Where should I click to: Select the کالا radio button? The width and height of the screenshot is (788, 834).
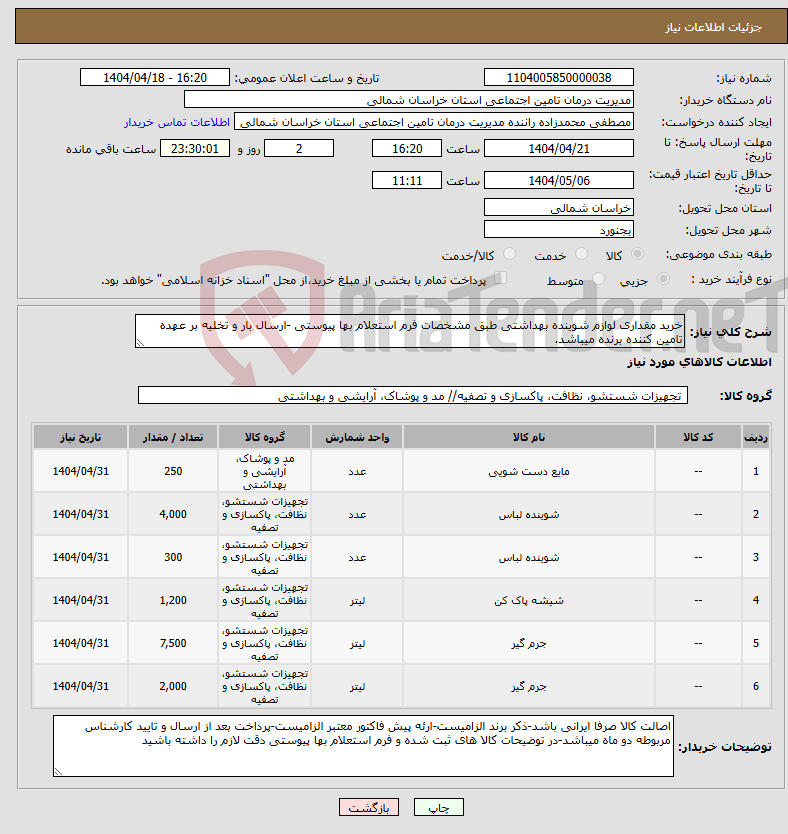tap(637, 254)
